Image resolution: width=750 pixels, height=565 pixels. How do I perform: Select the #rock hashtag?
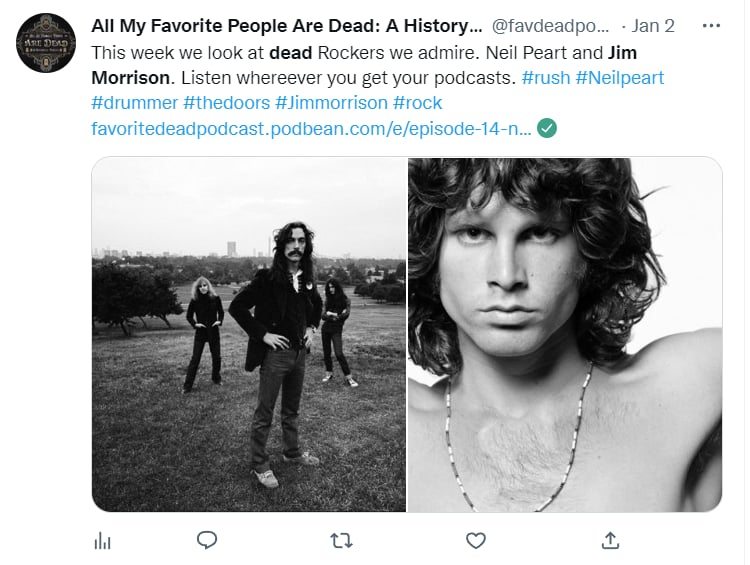click(x=418, y=103)
